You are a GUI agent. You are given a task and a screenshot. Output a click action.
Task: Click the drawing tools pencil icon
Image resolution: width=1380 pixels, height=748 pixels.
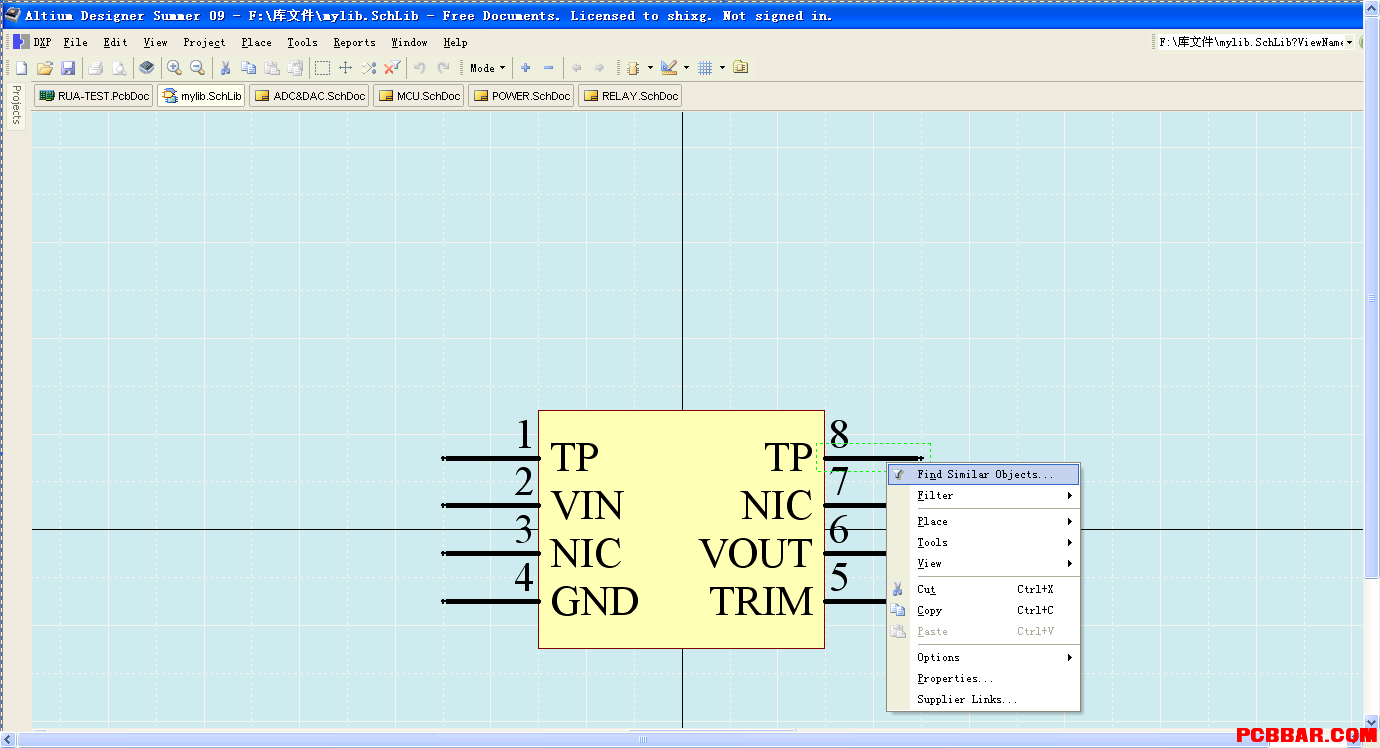tap(669, 68)
